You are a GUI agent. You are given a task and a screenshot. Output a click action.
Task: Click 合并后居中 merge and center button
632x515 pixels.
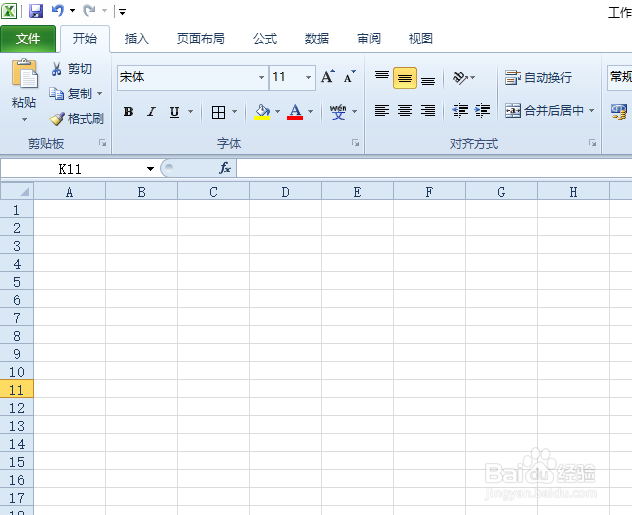544,110
